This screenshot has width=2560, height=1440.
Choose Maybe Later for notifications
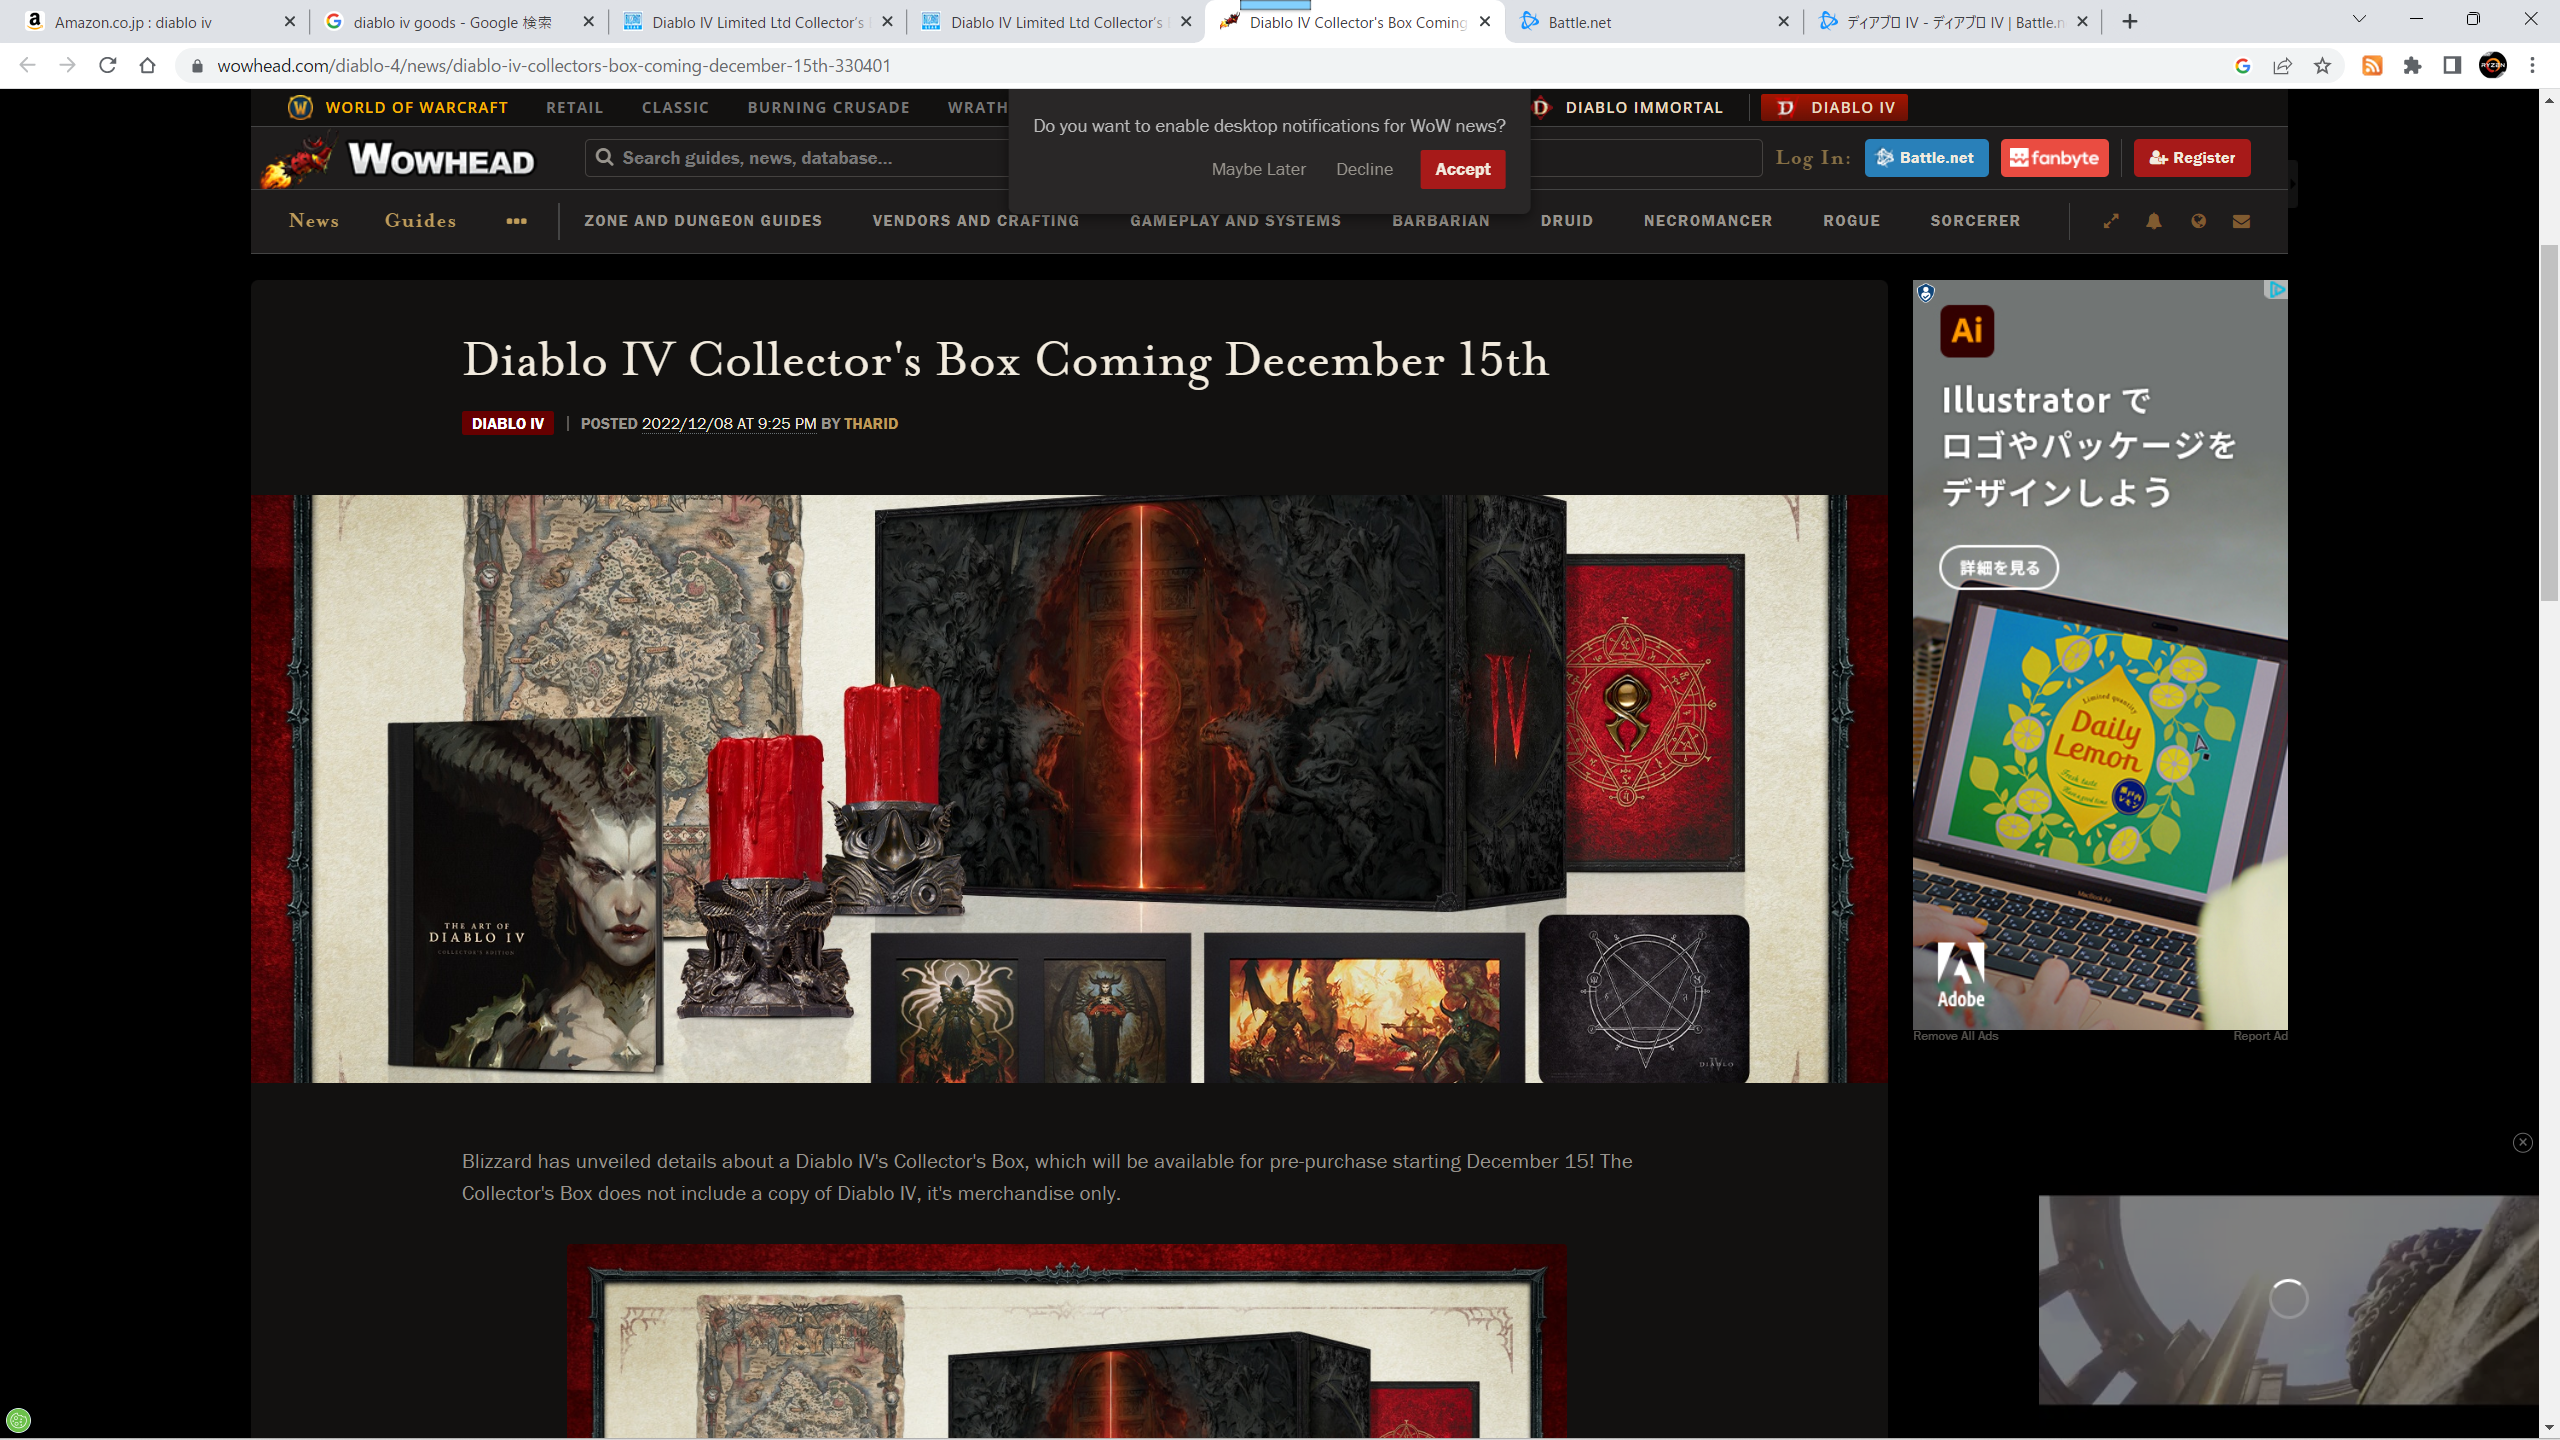point(1259,169)
